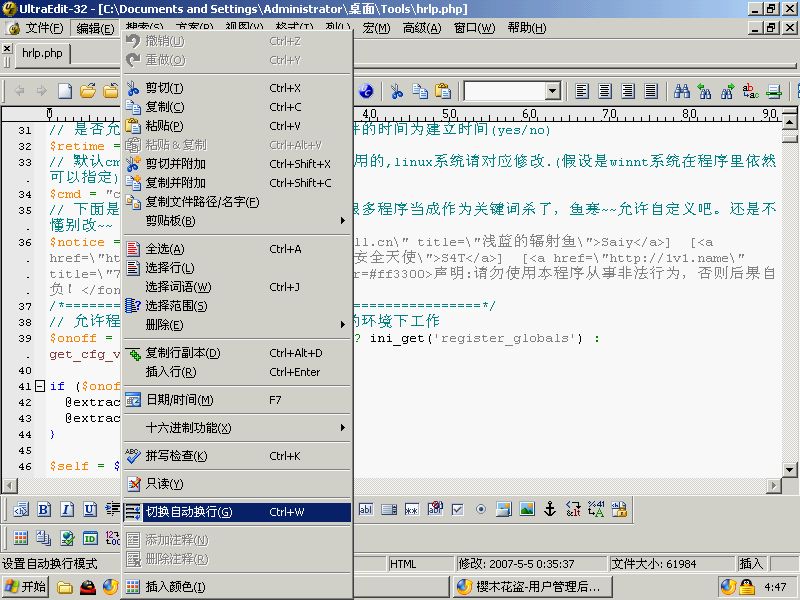Collapse the code fold at line 41
800x600 pixels.
pos(39,386)
